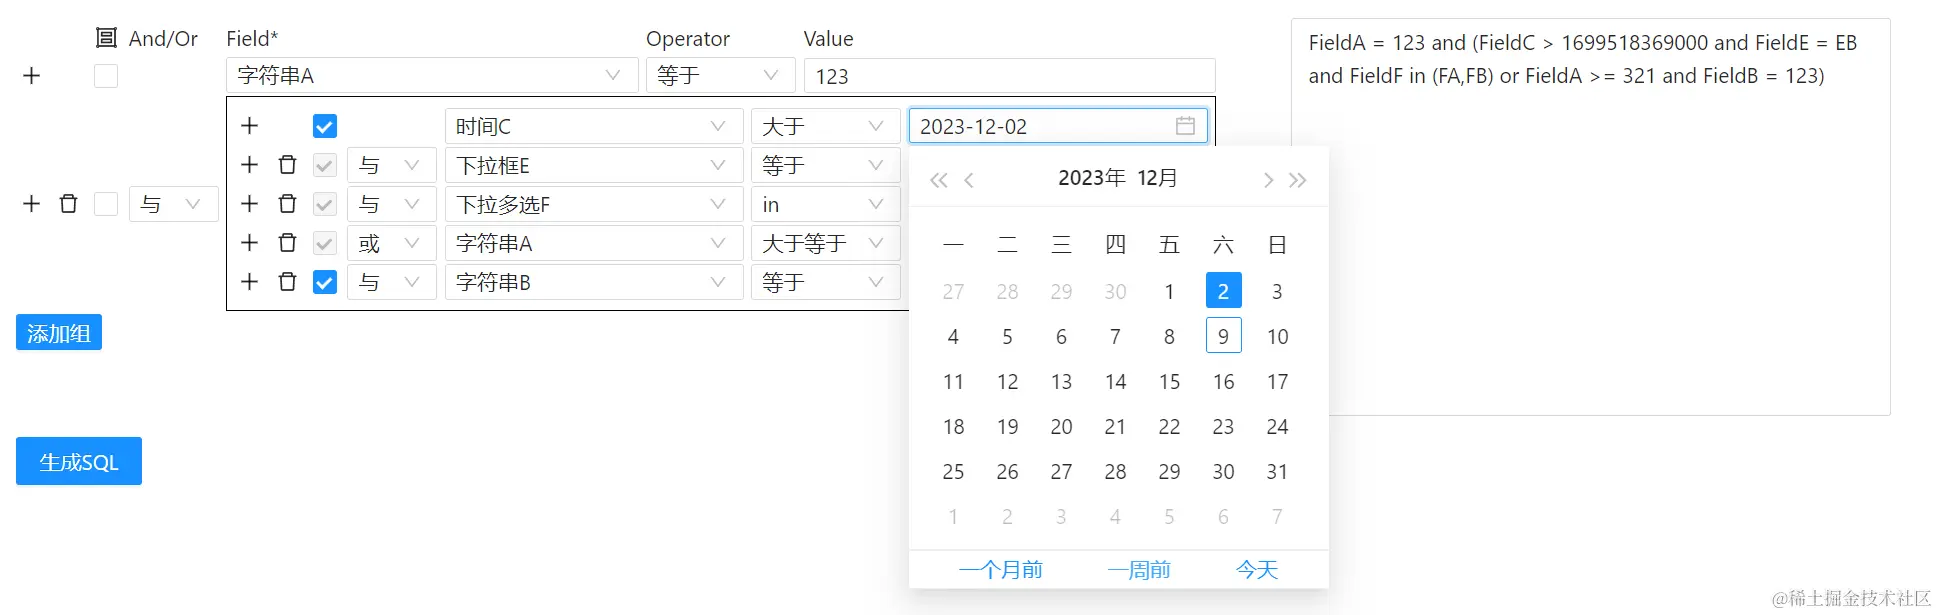
Task: Add a row after the 下拉多选F condition
Action: coord(250,204)
